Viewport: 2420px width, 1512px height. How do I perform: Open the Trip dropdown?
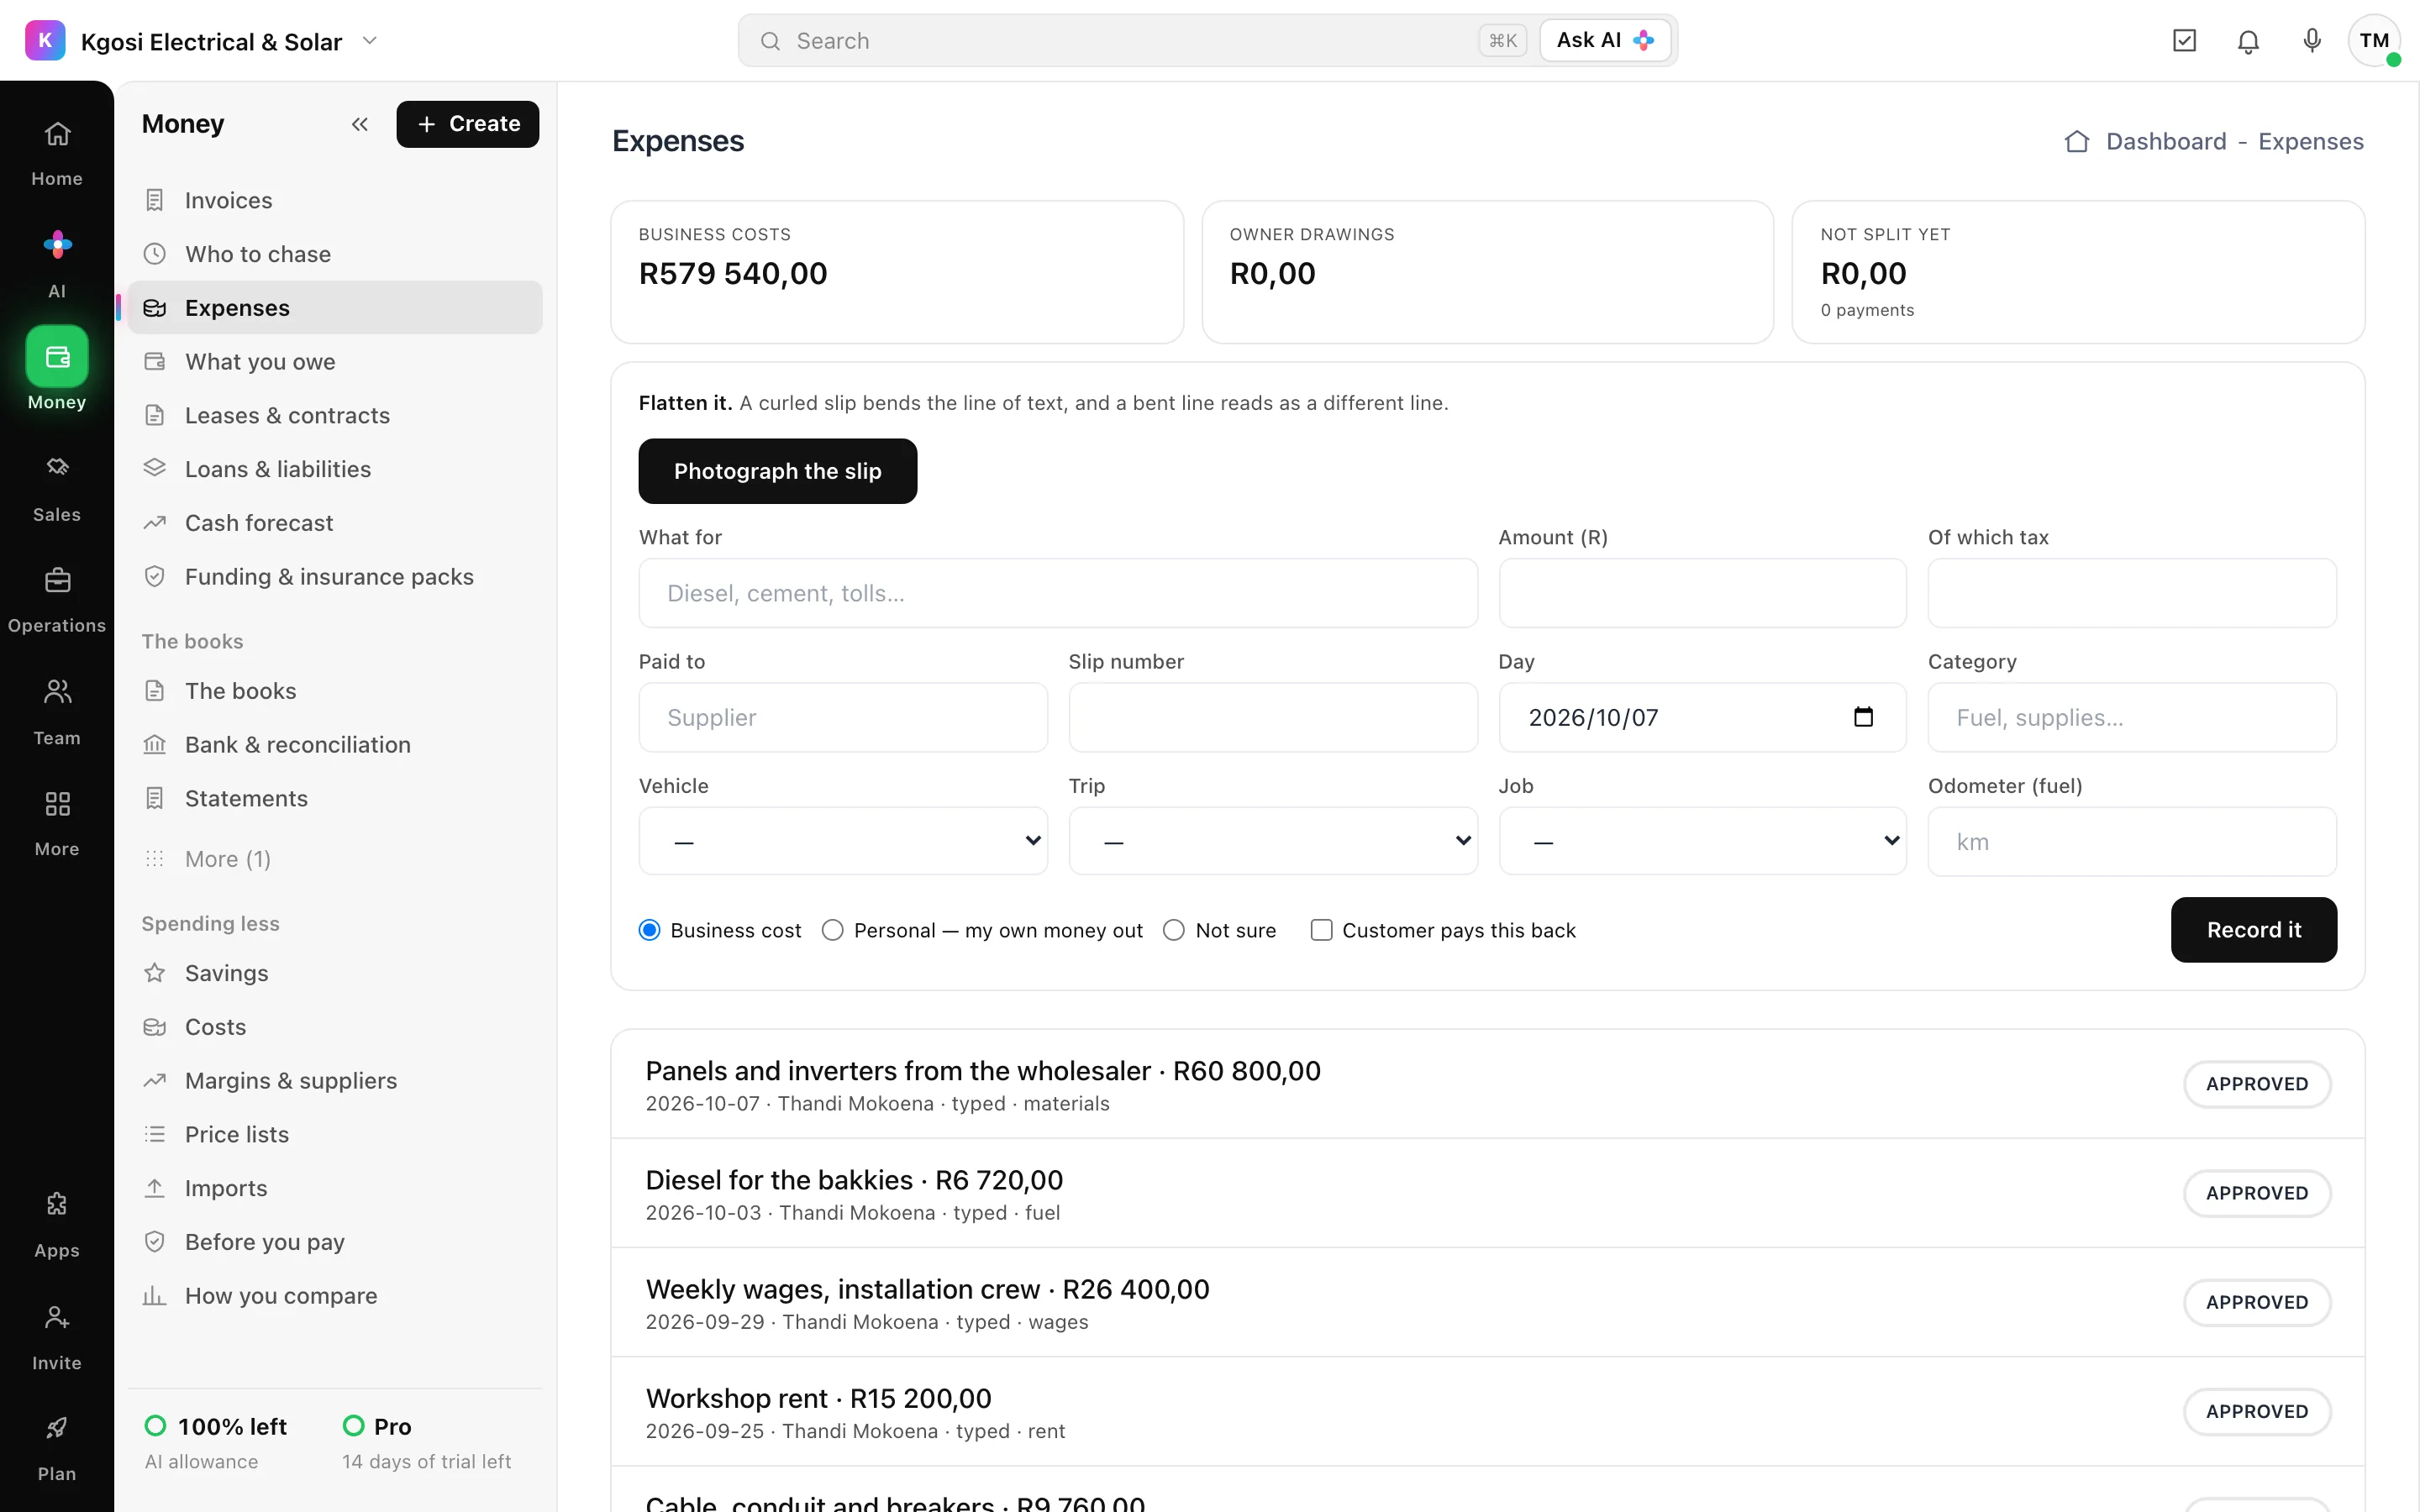click(1273, 841)
